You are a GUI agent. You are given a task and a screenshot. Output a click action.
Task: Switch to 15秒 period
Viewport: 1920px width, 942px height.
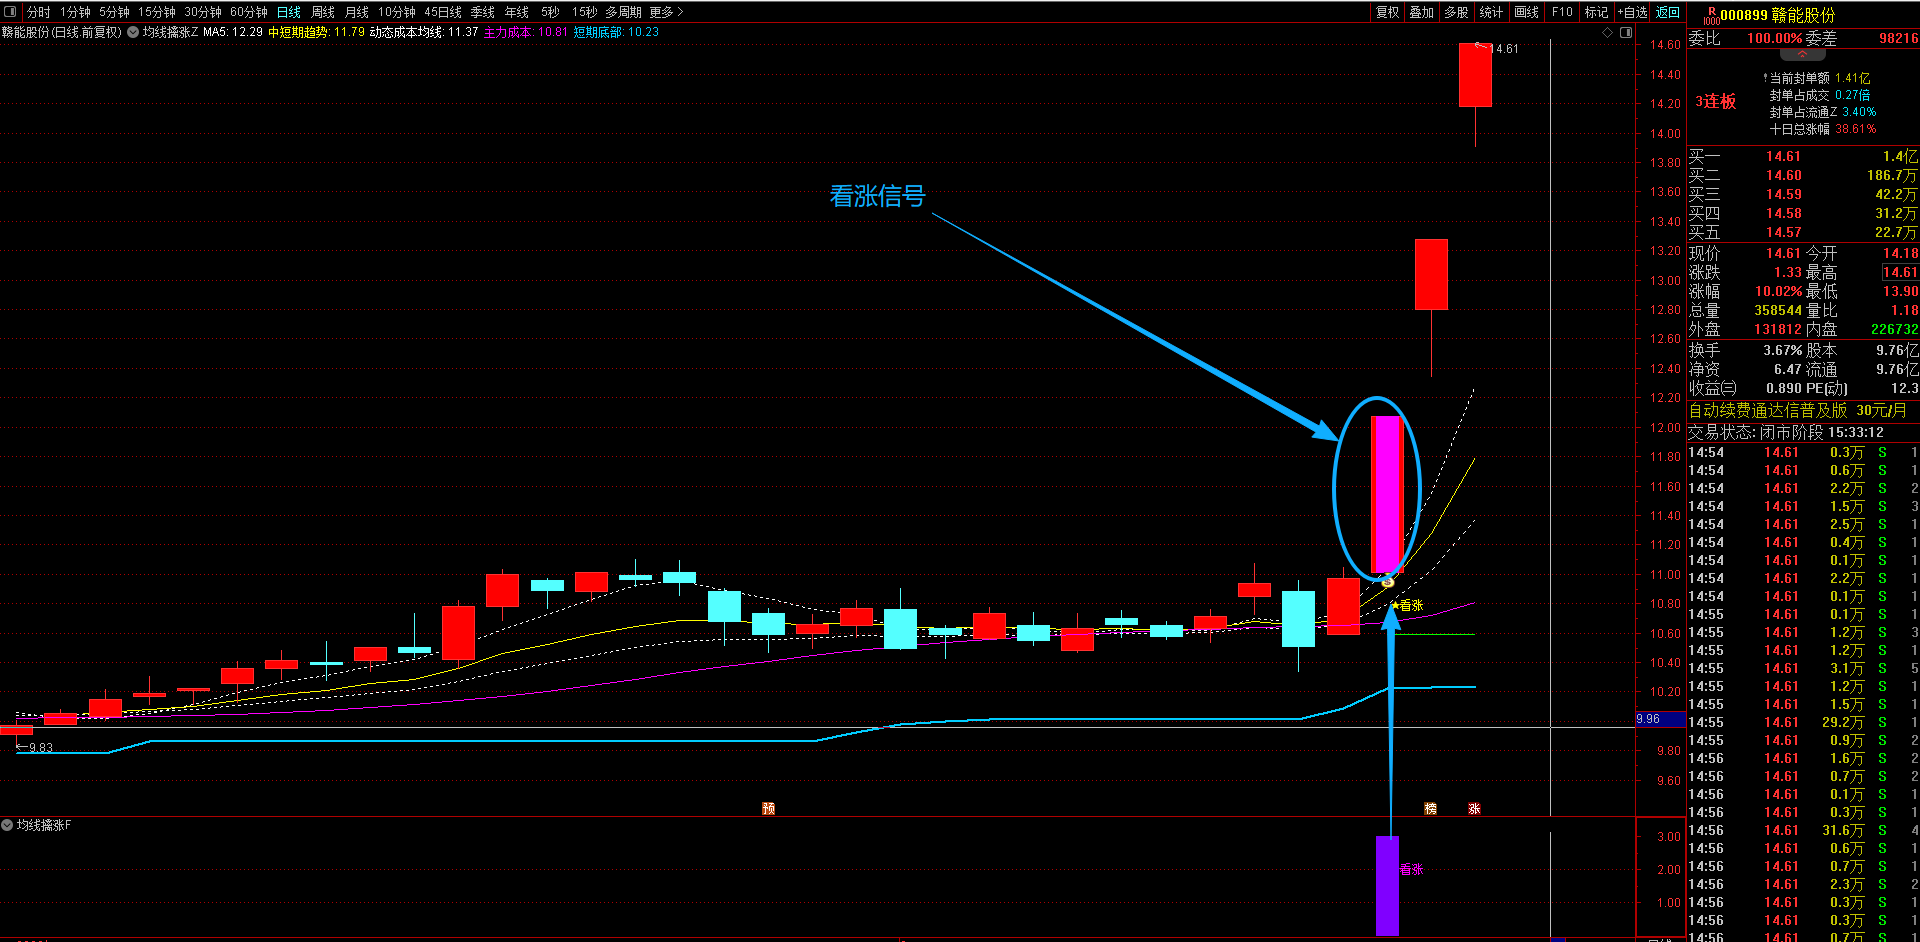[584, 12]
